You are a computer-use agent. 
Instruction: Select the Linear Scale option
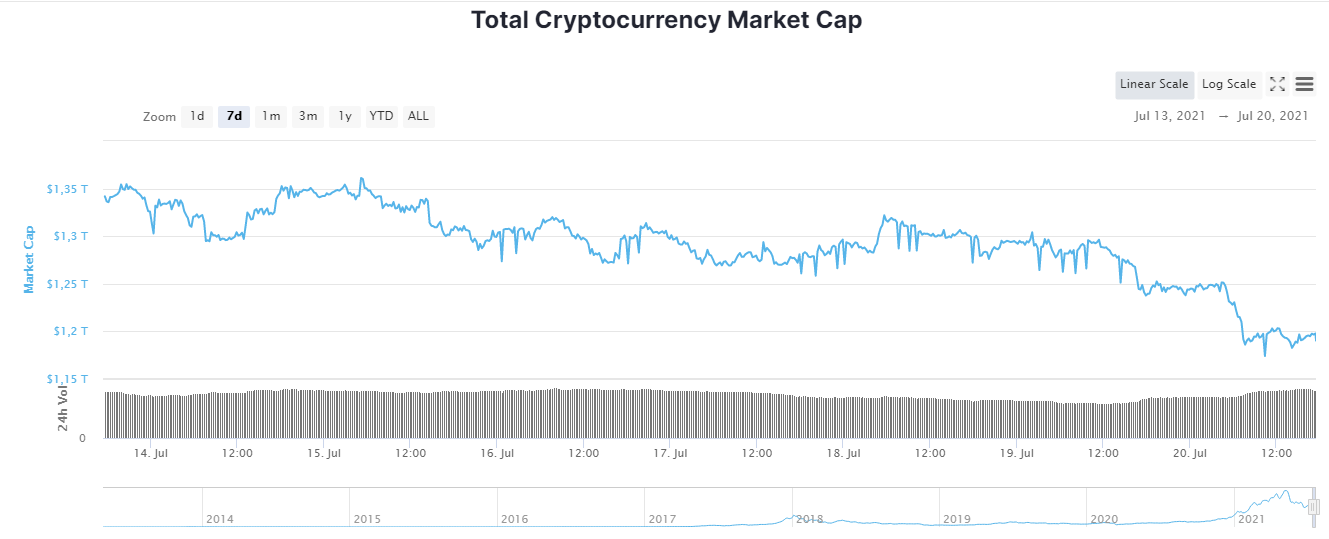(x=1154, y=84)
